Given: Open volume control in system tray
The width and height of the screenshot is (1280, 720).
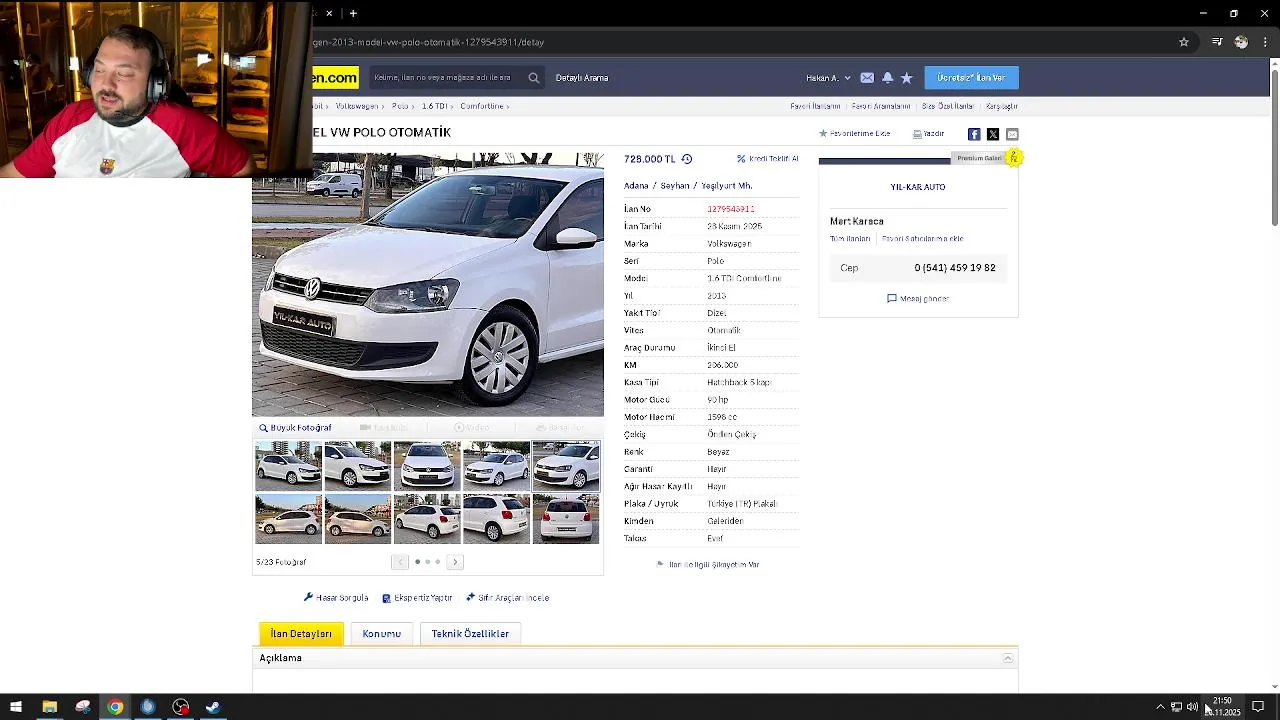Looking at the screenshot, I should [x=1192, y=707].
